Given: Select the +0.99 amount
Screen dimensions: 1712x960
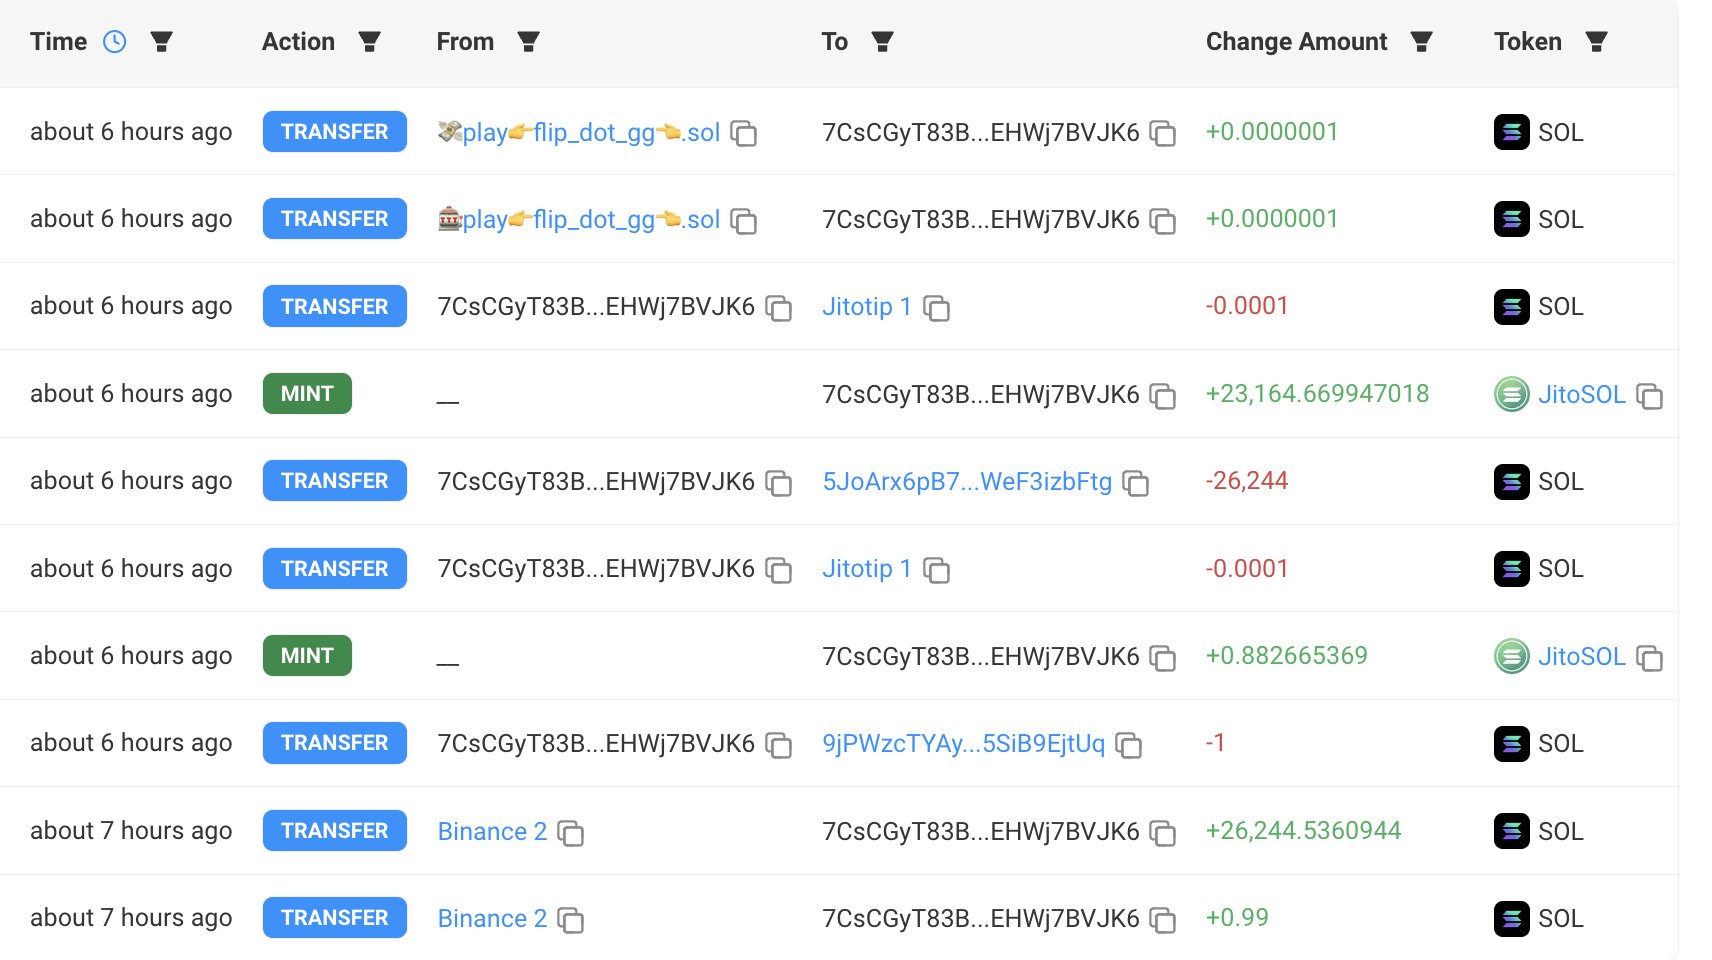Looking at the screenshot, I should (1237, 917).
